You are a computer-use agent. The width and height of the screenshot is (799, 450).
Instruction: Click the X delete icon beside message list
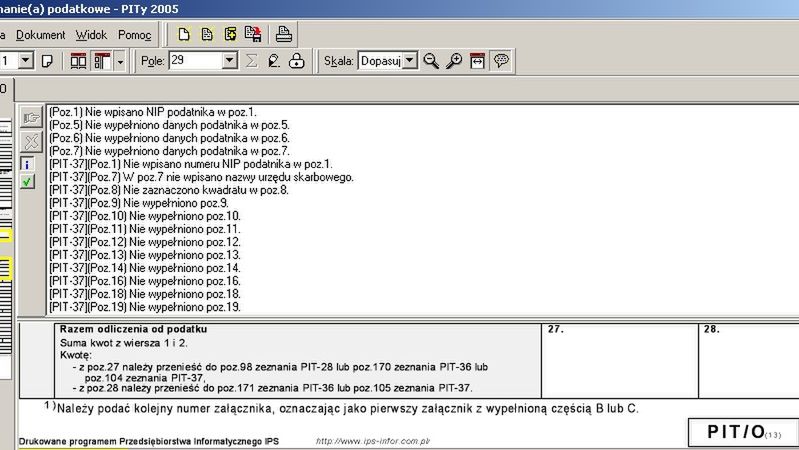[x=31, y=142]
